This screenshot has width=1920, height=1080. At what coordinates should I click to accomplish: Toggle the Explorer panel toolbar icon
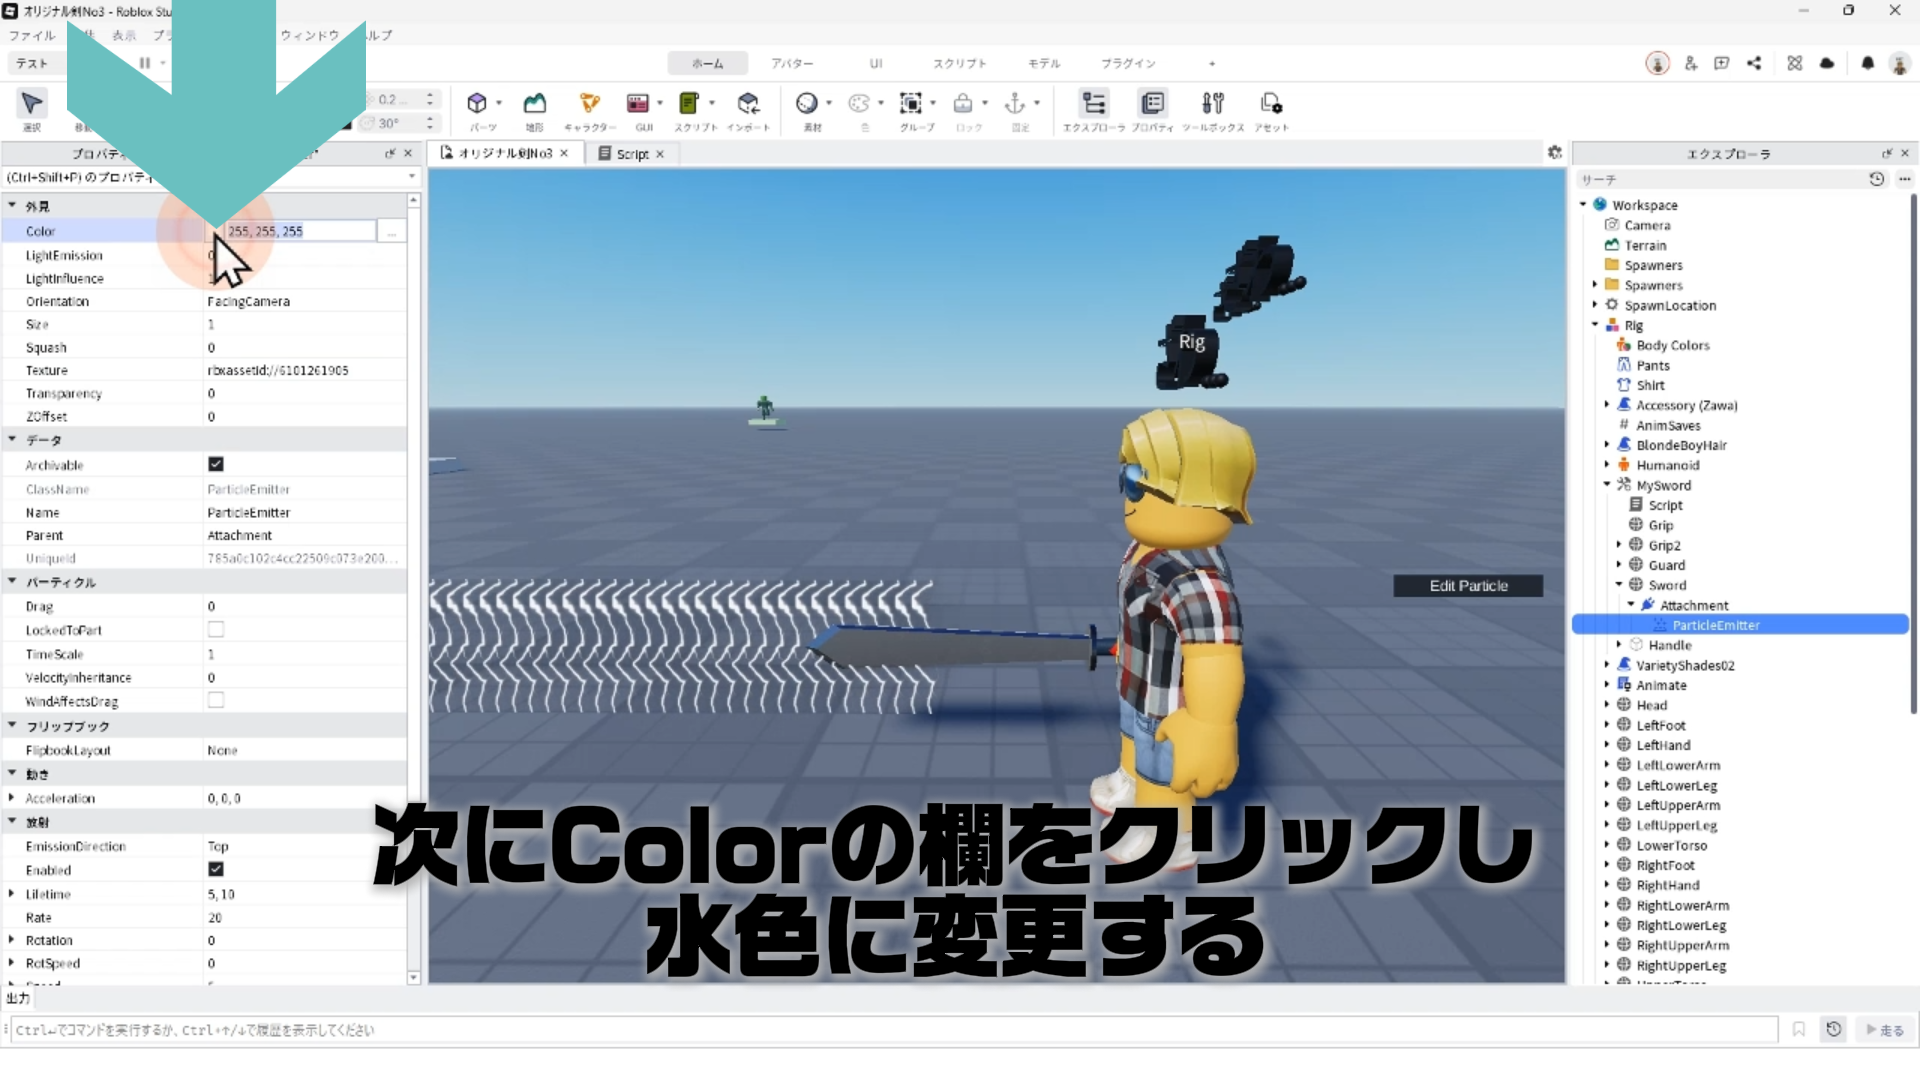click(1094, 103)
